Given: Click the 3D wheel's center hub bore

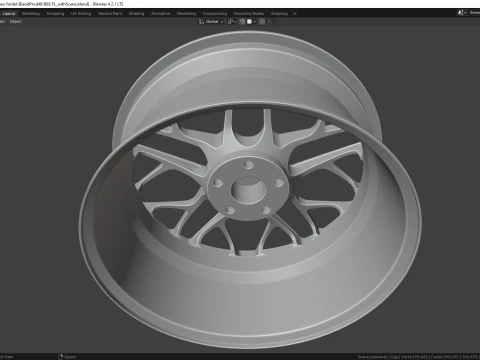Looking at the screenshot, I should click(249, 190).
